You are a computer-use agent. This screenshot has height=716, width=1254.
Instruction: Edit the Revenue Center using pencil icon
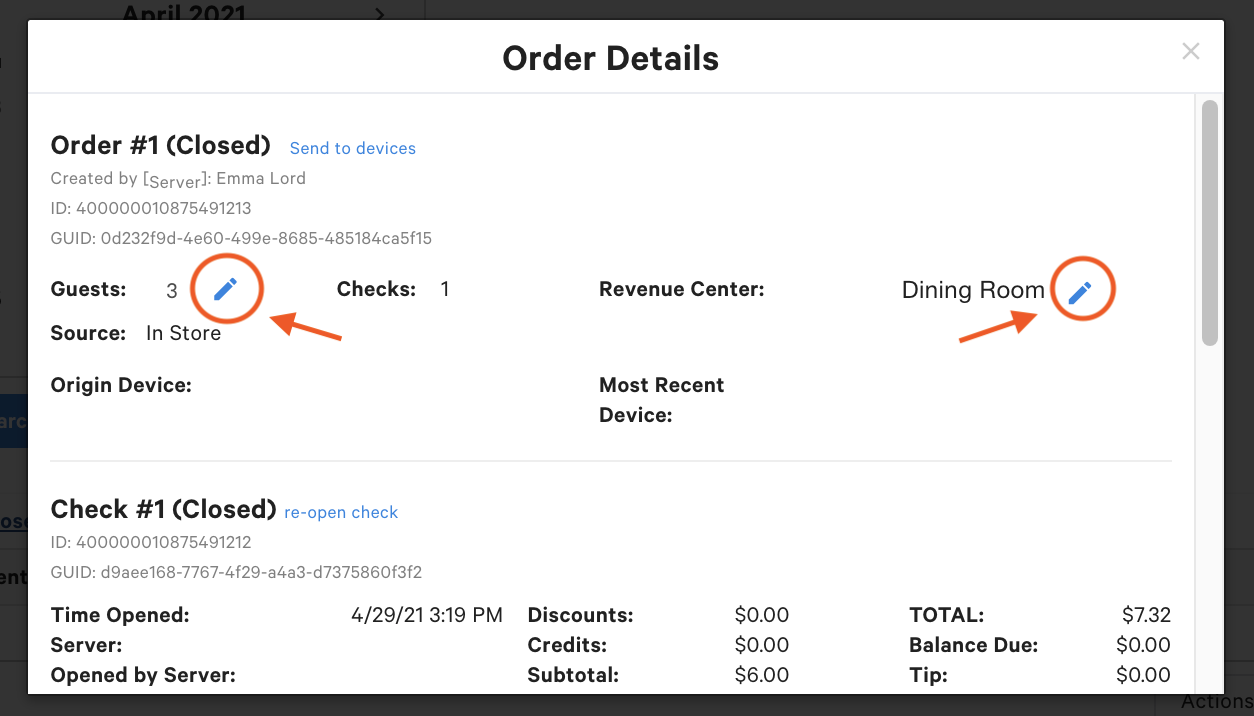(x=1080, y=291)
